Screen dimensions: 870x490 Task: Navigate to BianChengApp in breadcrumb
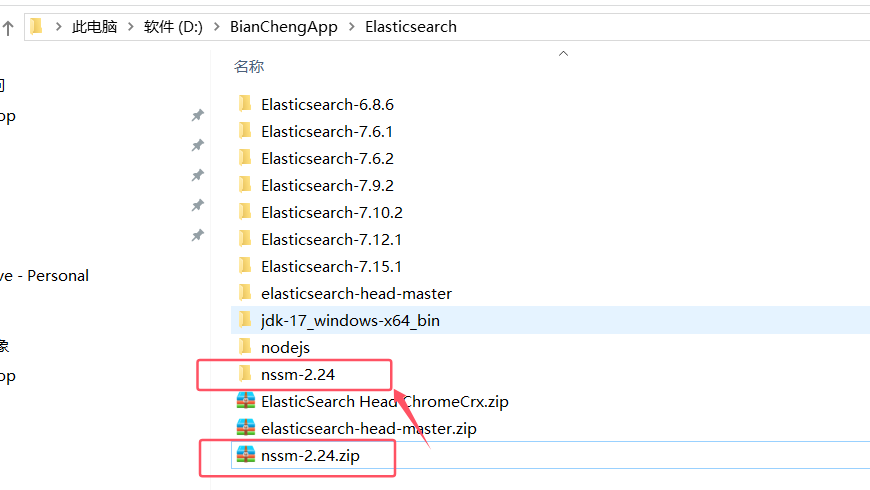click(284, 27)
